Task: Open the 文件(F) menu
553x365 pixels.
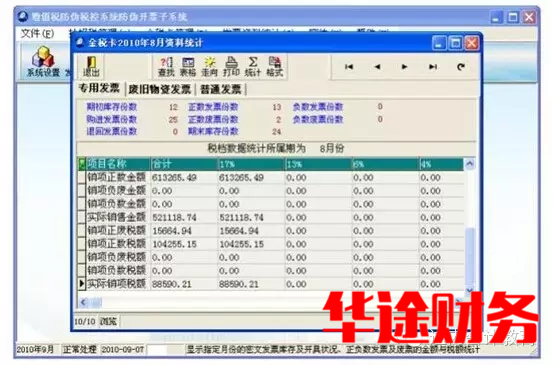Action: (x=37, y=33)
